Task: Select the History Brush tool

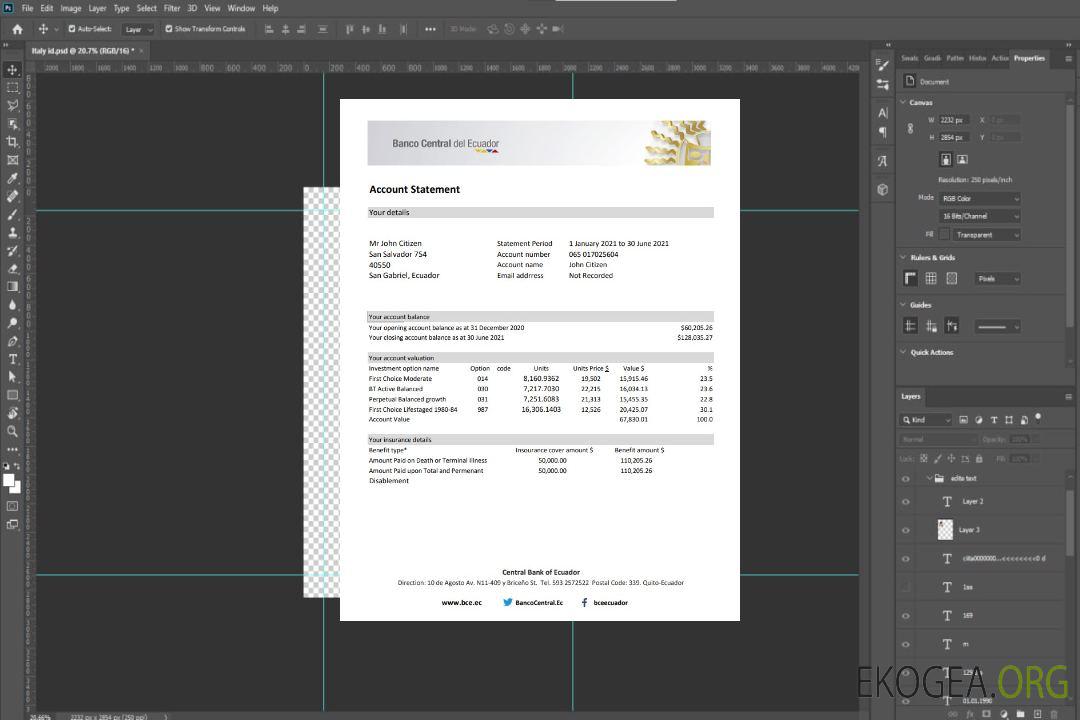Action: pyautogui.click(x=12, y=251)
